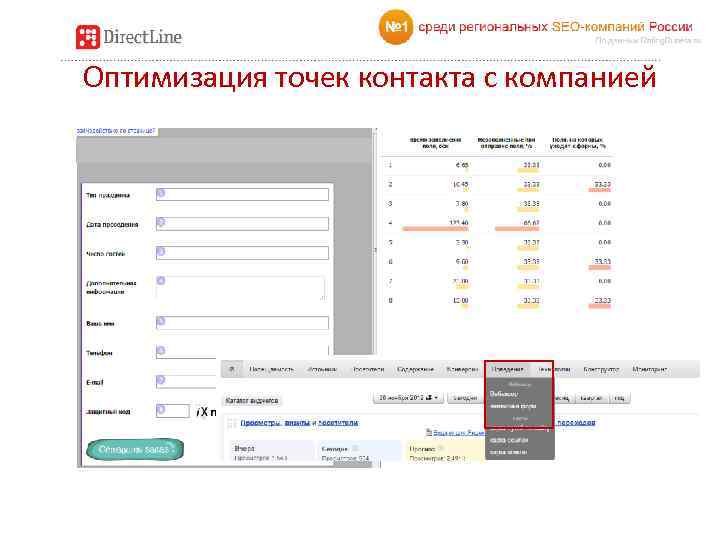
Task: Click the orange №1 badge
Action: (x=396, y=27)
